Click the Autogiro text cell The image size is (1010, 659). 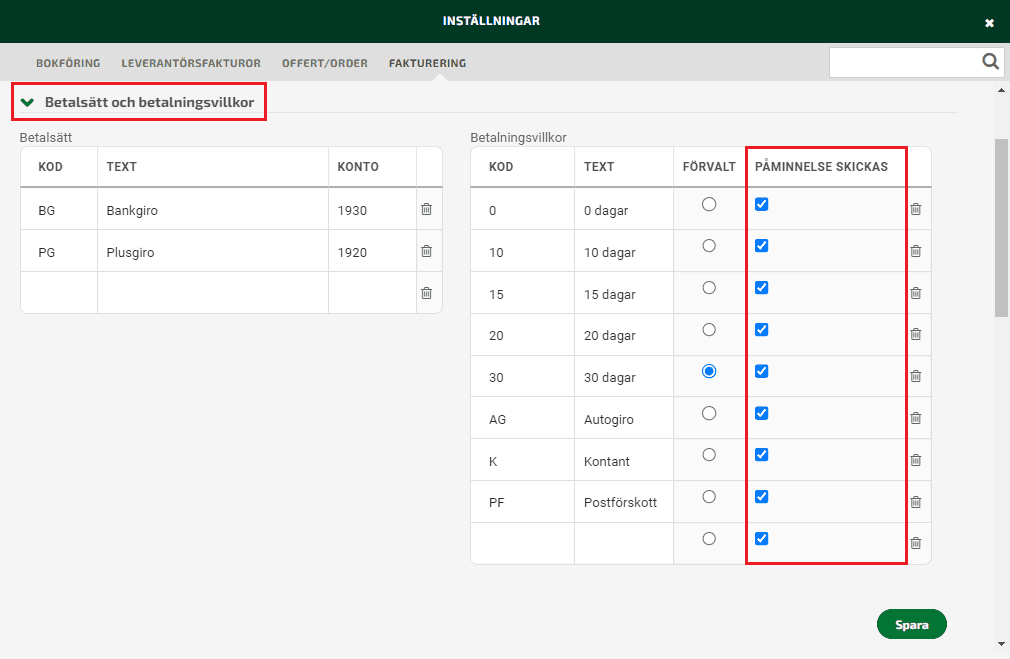[x=624, y=418]
